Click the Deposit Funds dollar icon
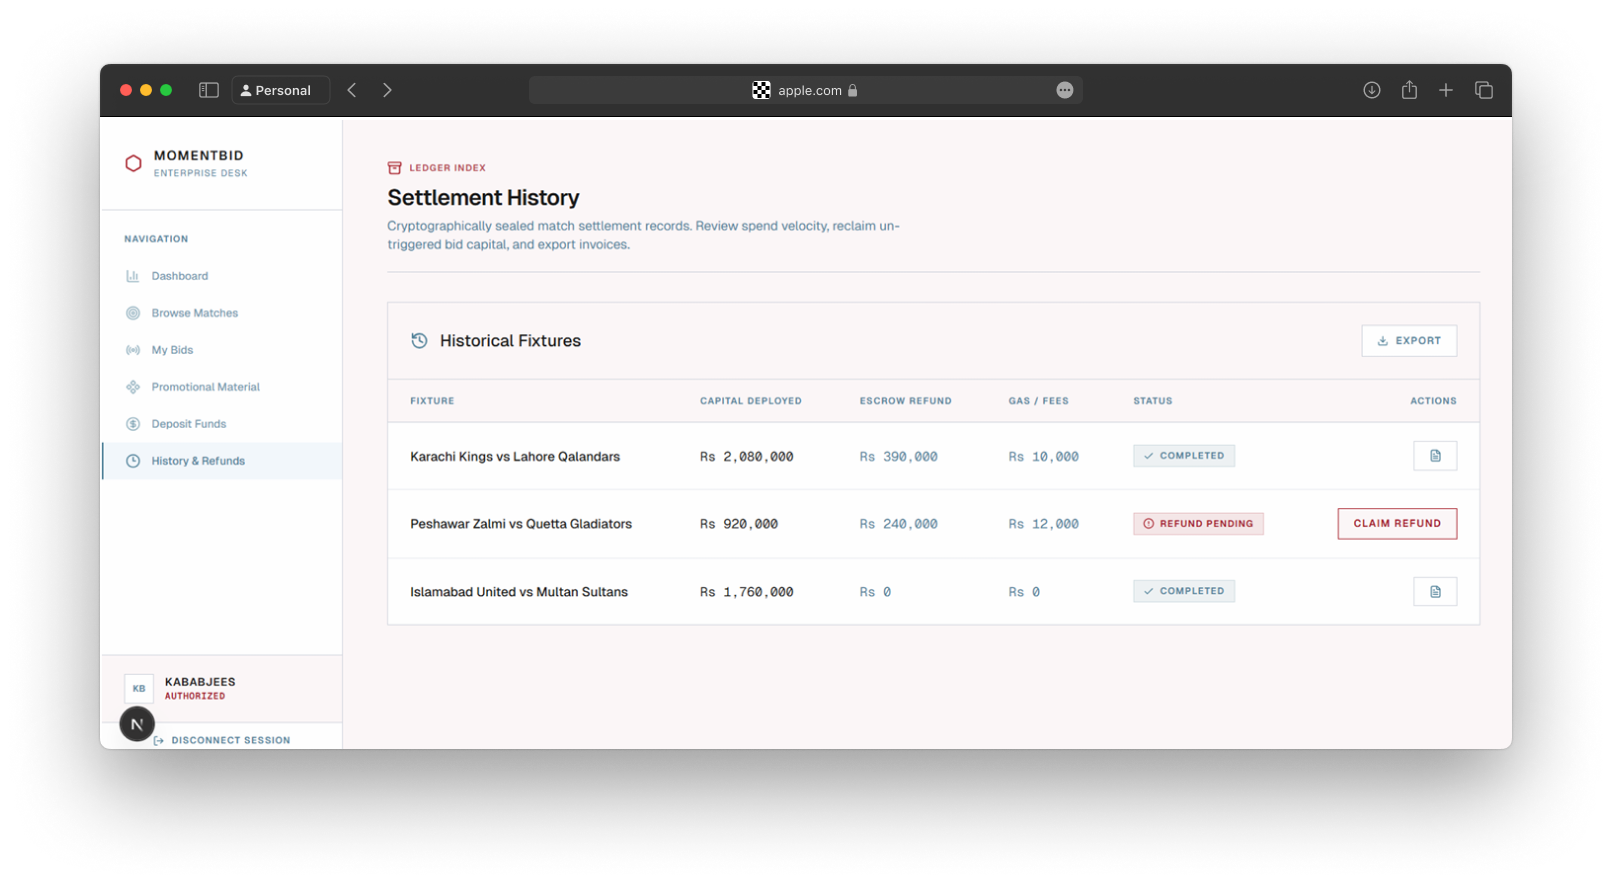This screenshot has width=1612, height=885. pyautogui.click(x=133, y=424)
